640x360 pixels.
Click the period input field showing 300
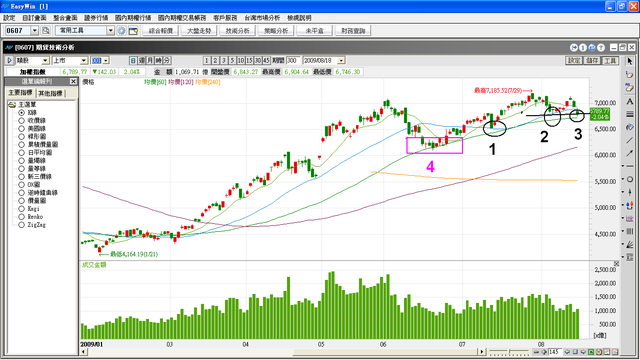click(x=293, y=60)
